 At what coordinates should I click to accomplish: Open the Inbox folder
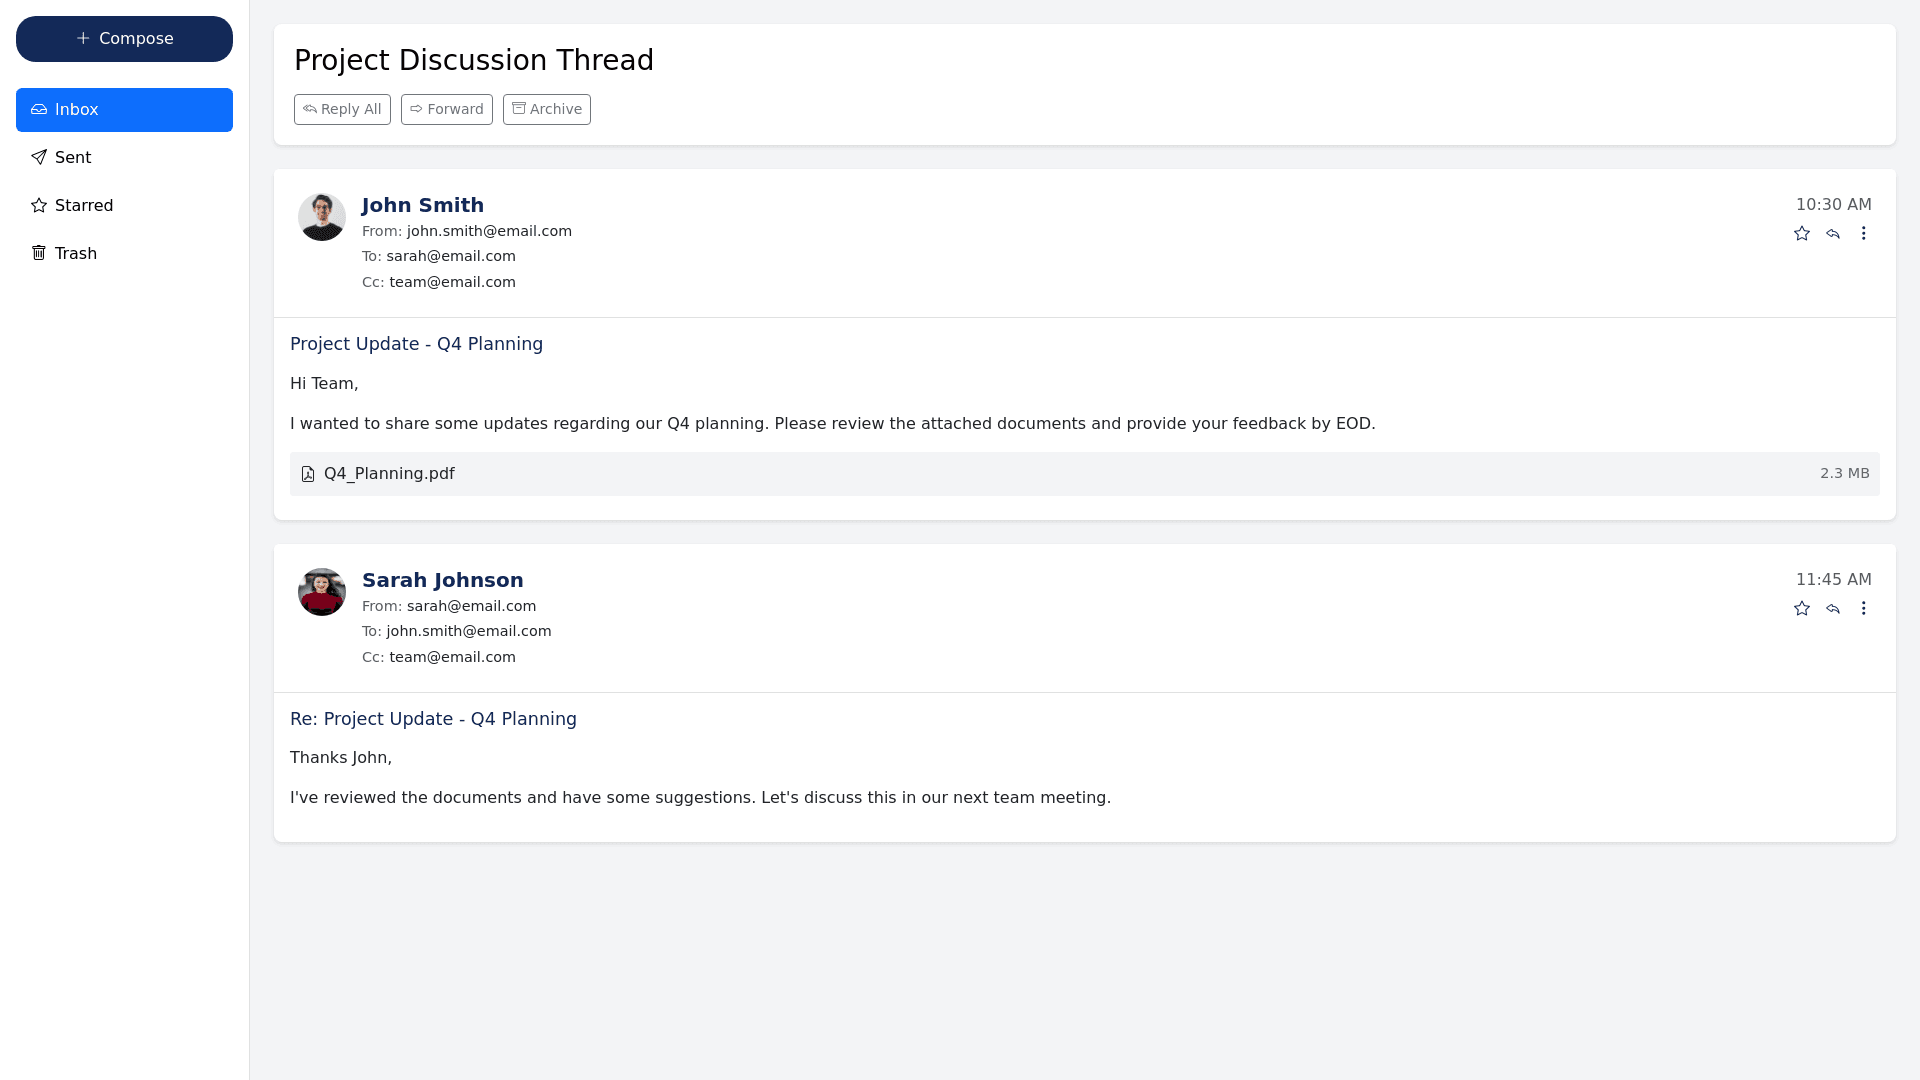coord(124,110)
